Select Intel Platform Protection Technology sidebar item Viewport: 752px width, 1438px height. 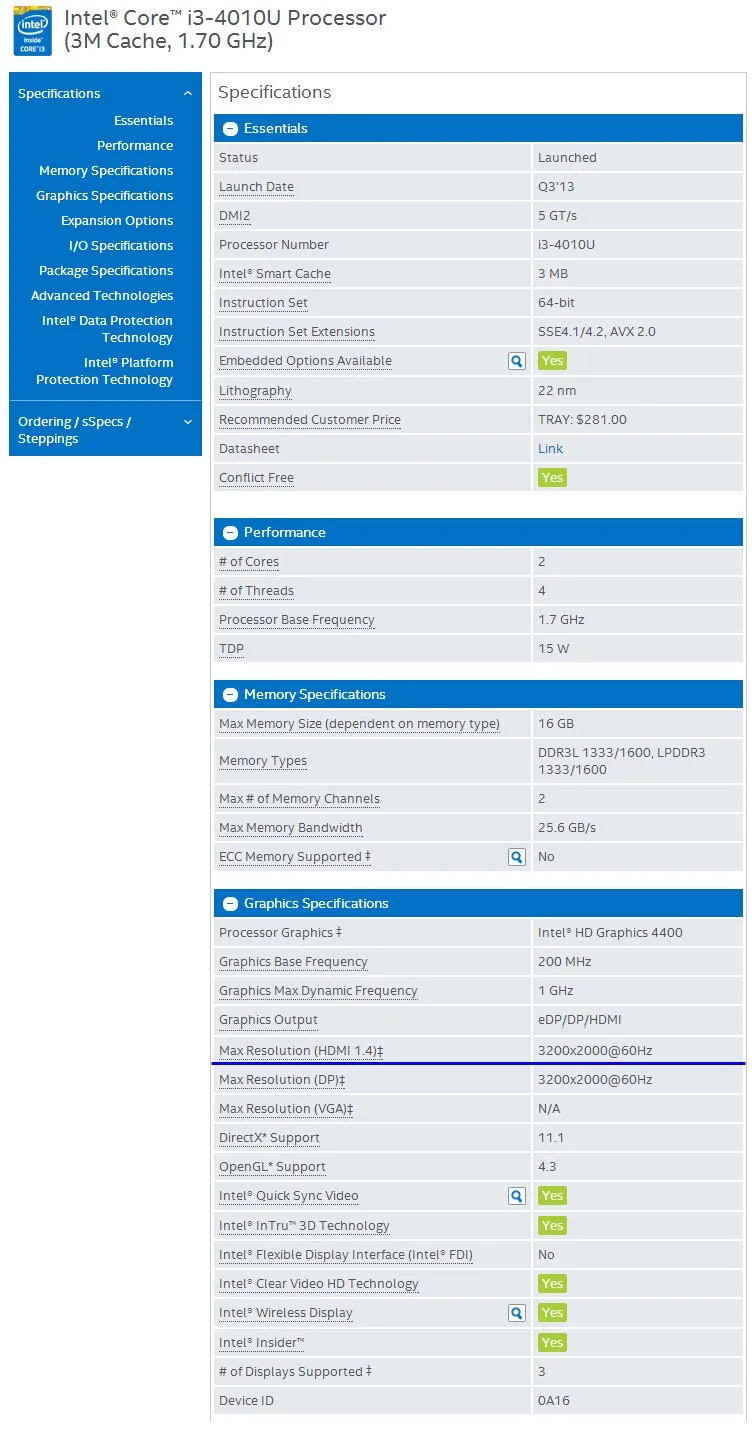(x=104, y=371)
